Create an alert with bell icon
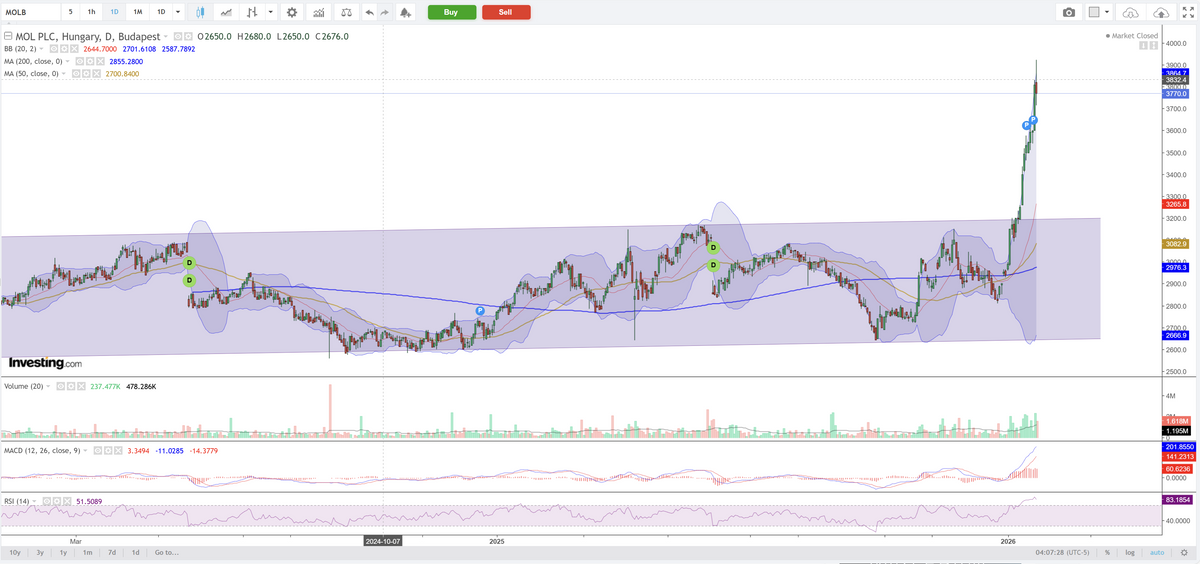This screenshot has width=1200, height=564. [x=404, y=12]
